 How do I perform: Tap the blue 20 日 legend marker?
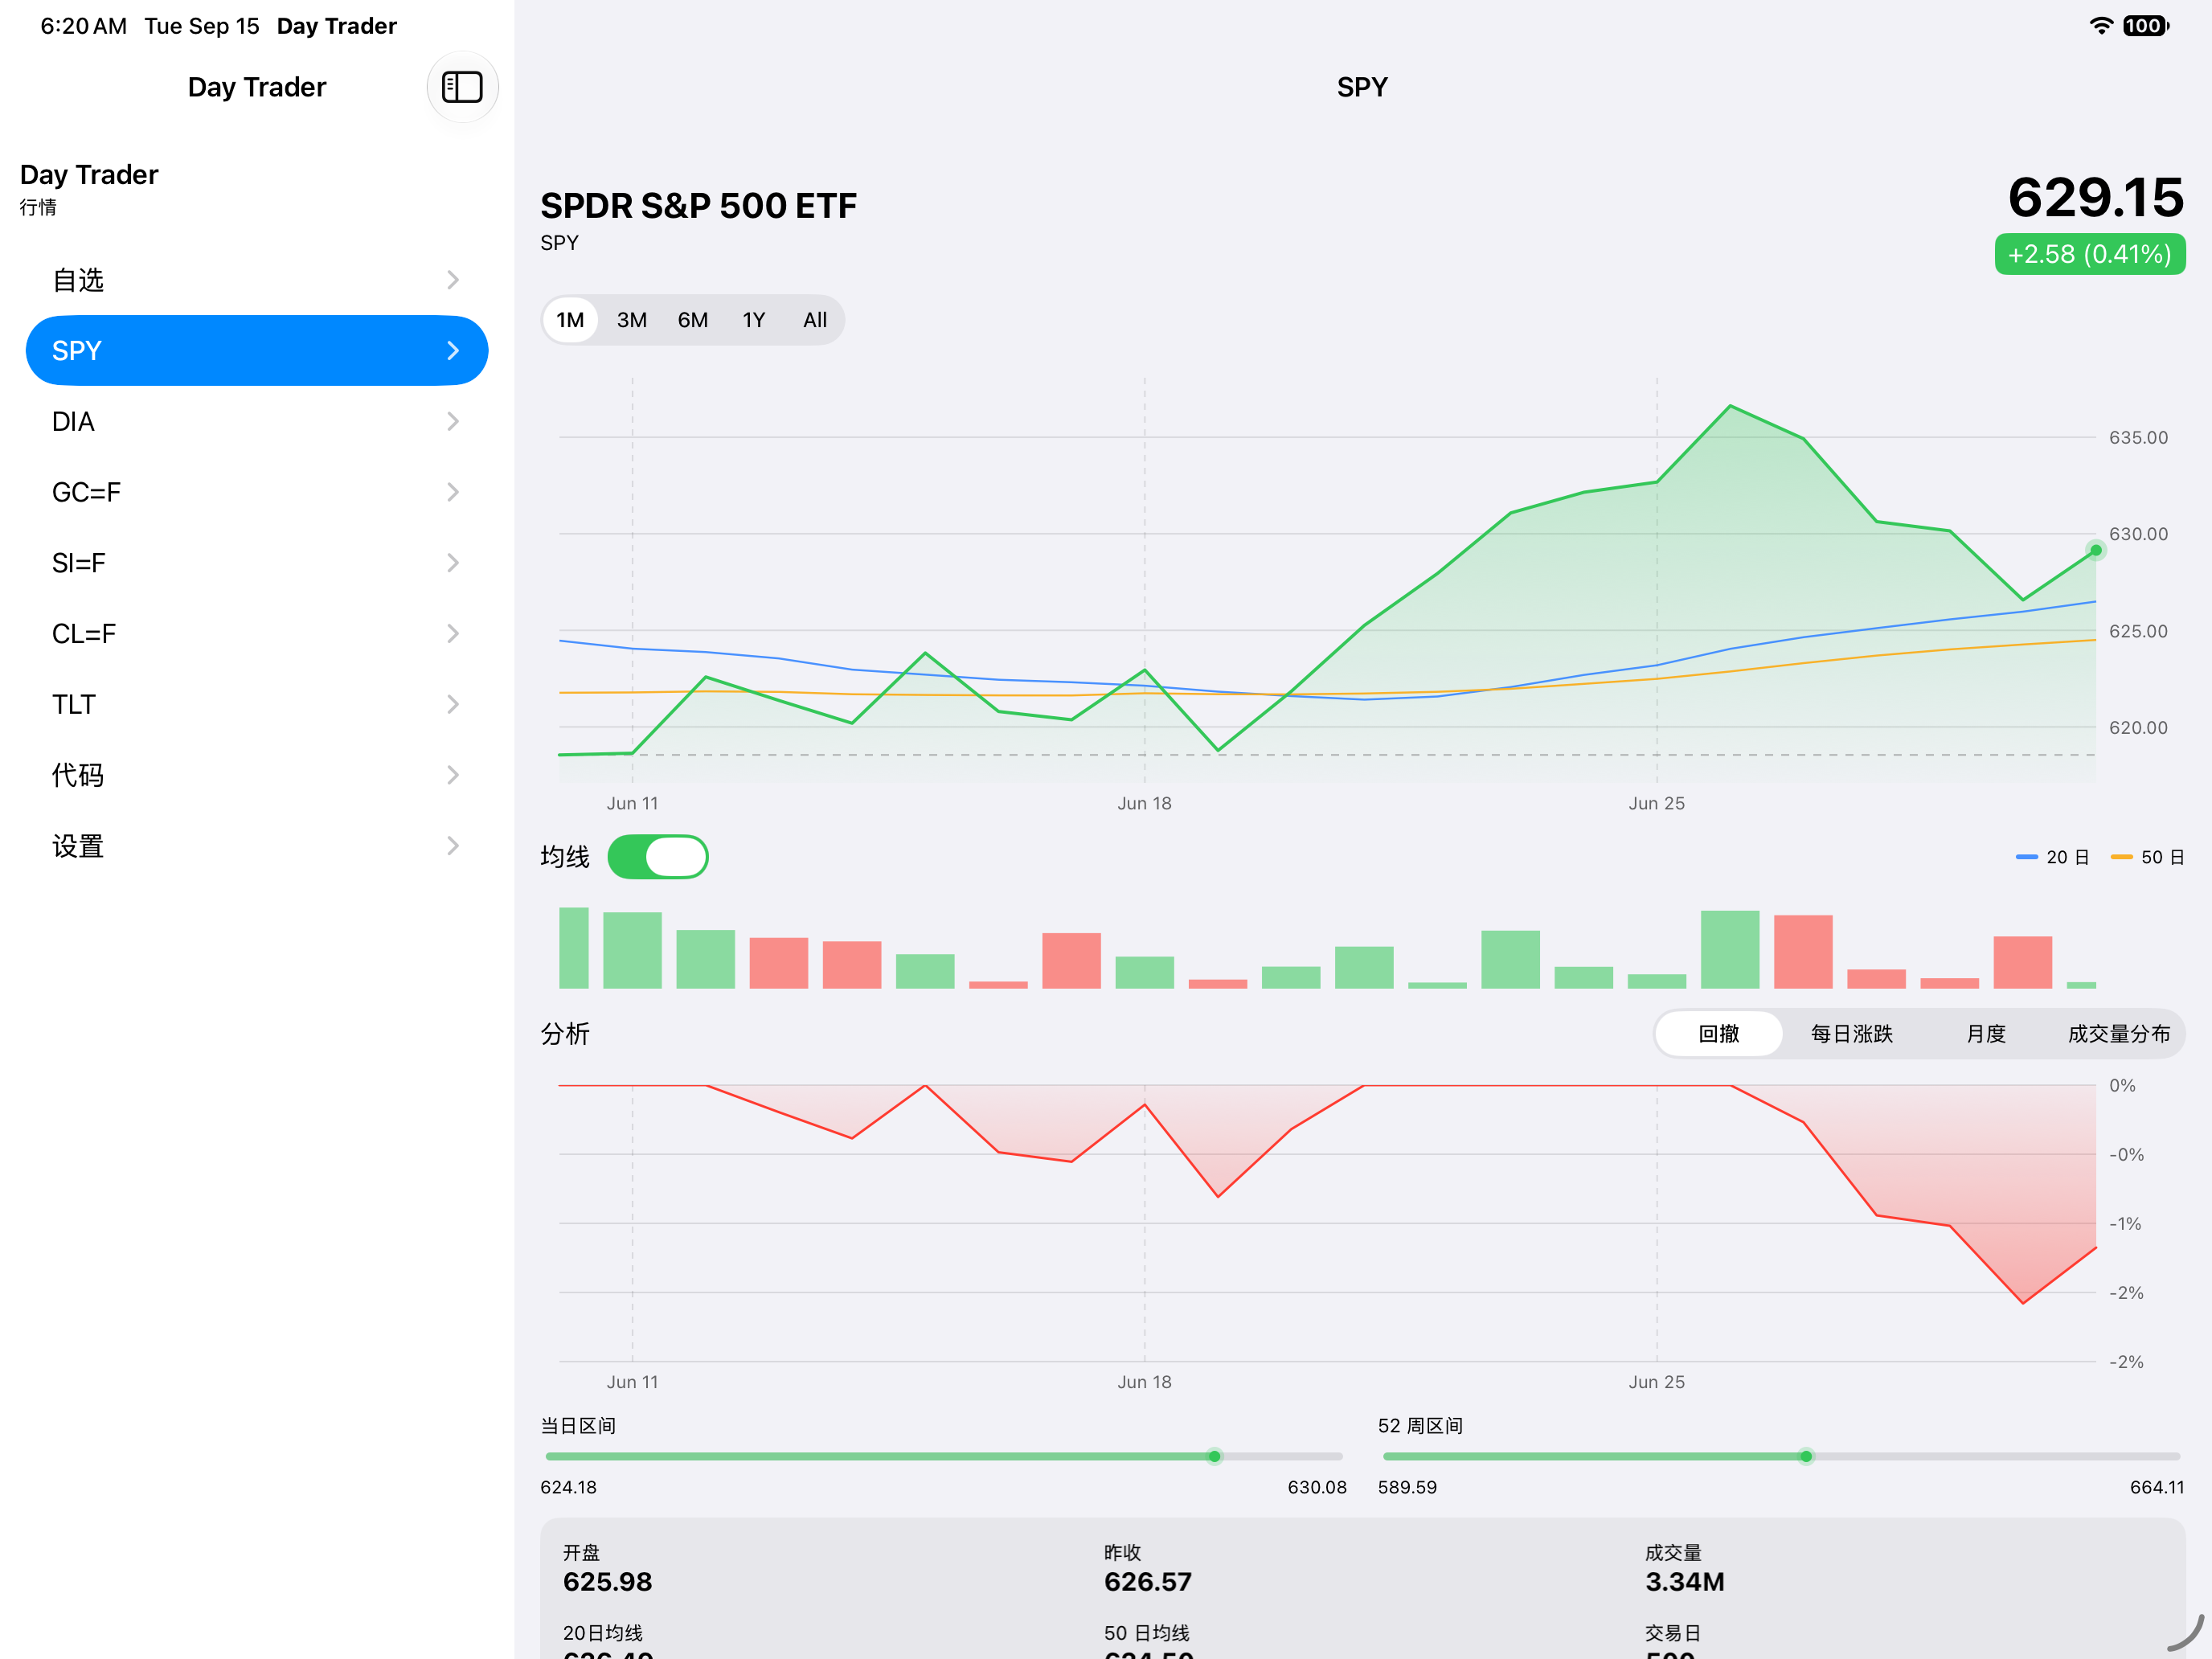(2027, 857)
